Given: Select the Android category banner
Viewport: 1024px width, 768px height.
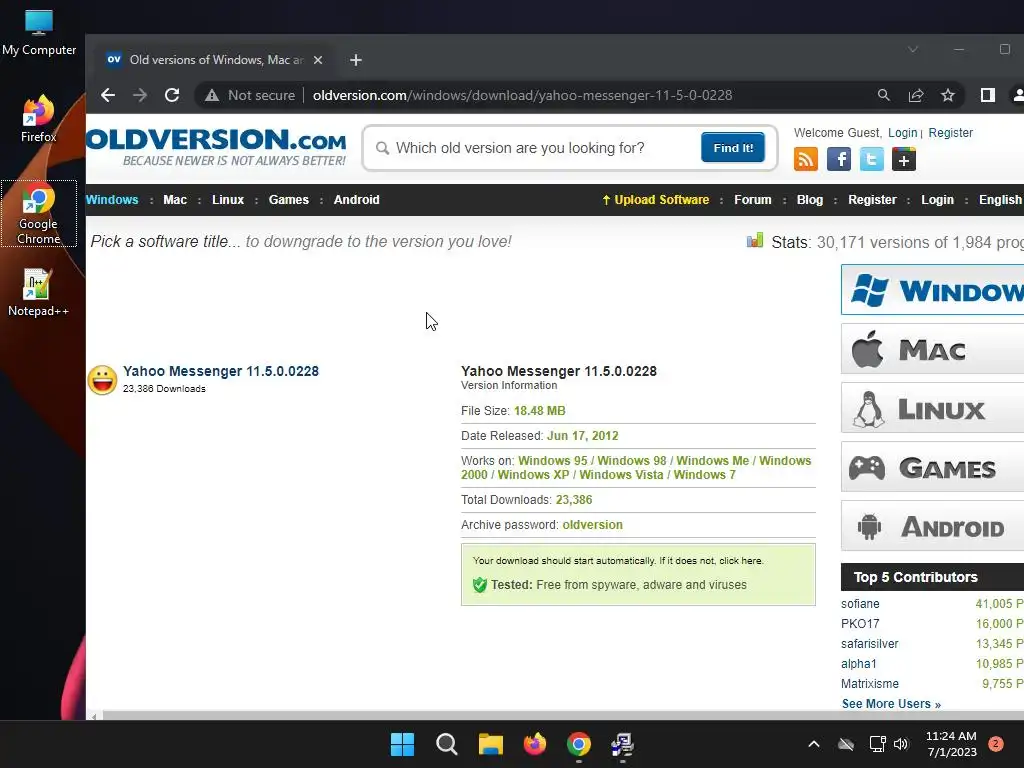Looking at the screenshot, I should coord(933,526).
